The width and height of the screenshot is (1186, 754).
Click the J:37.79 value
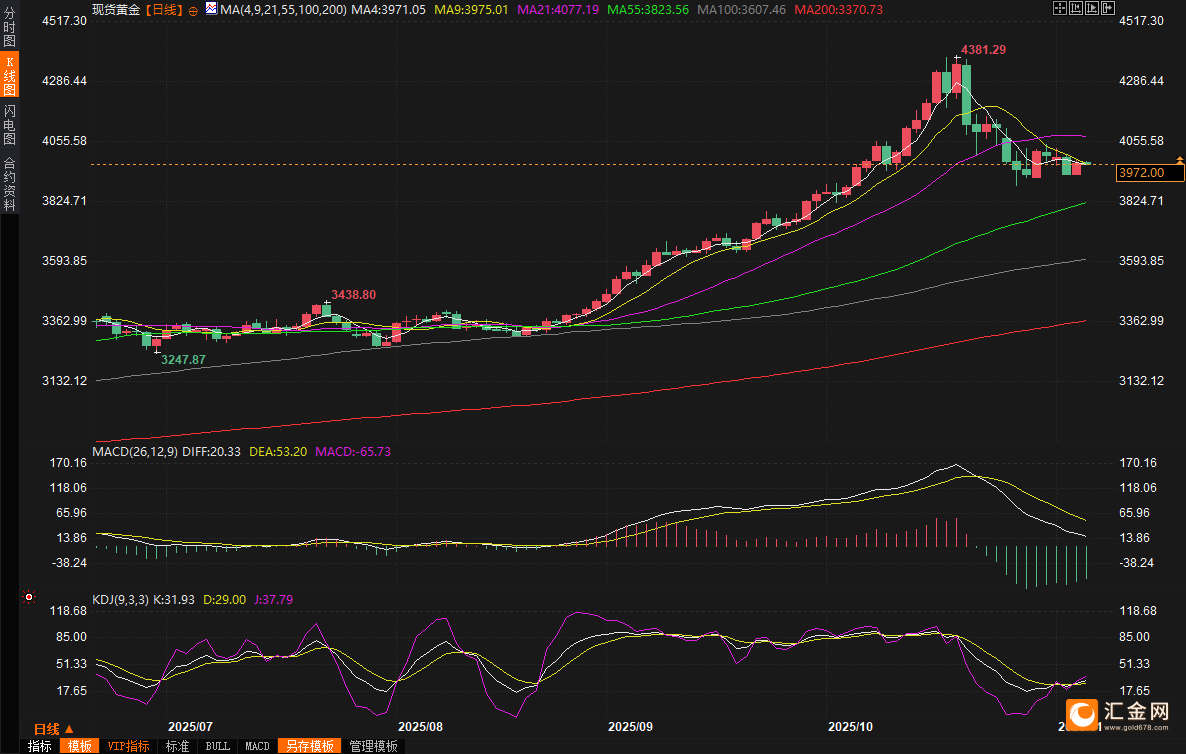(x=274, y=600)
